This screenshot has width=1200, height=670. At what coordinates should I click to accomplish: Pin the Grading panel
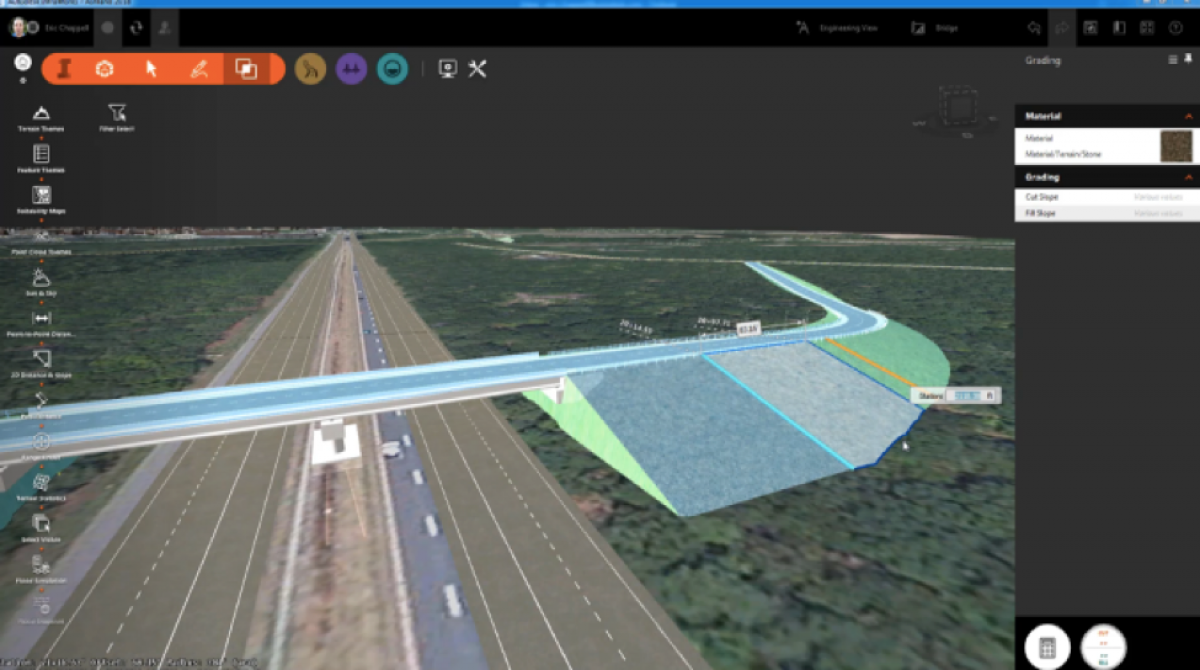(x=1188, y=60)
